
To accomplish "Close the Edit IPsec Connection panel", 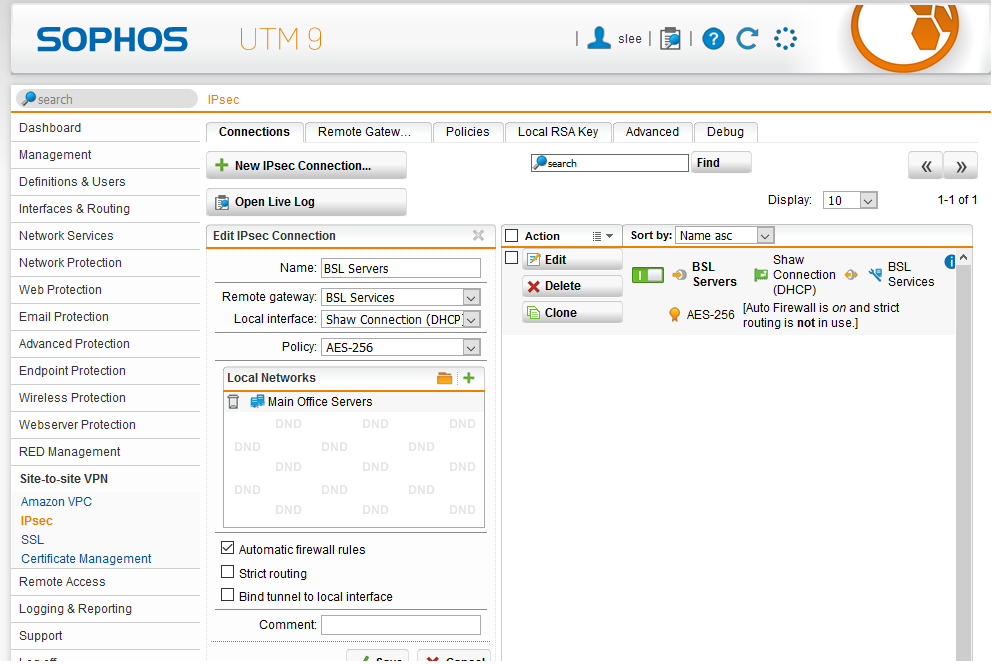I will pyautogui.click(x=478, y=235).
